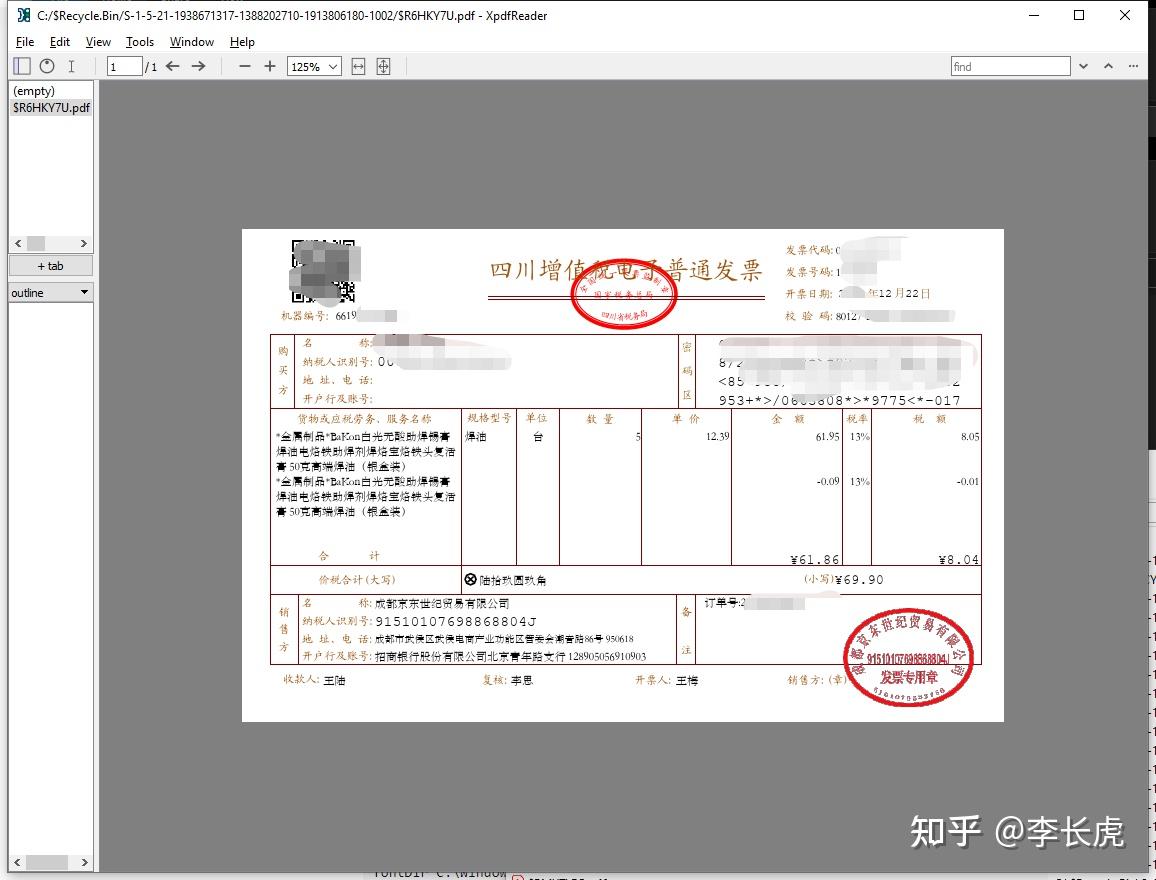
Task: Select the text selection I-beam tool
Action: point(72,66)
